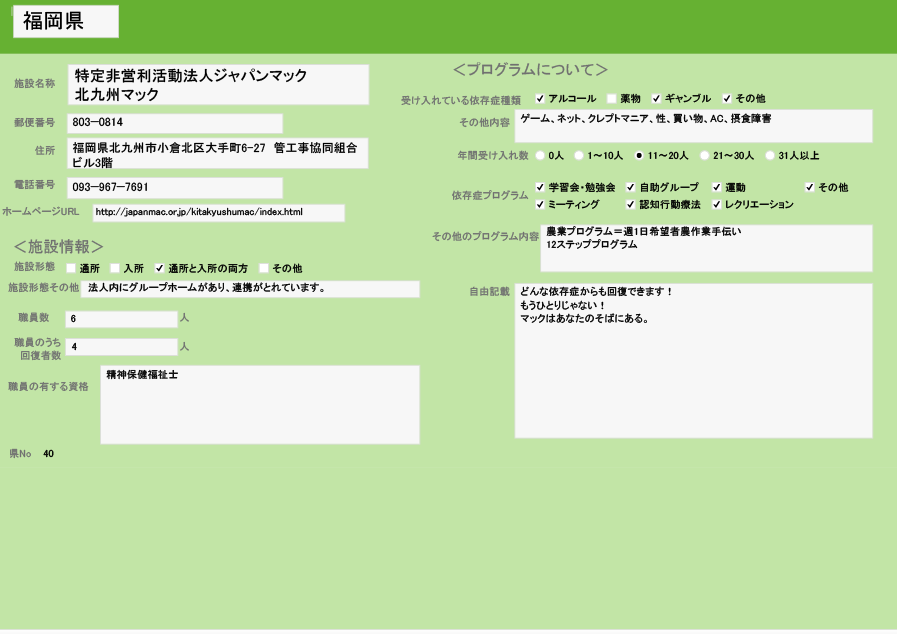This screenshot has height=634, width=897.
Task: Toggle the 学習会・勉強会 program checkbox
Action: (x=540, y=188)
